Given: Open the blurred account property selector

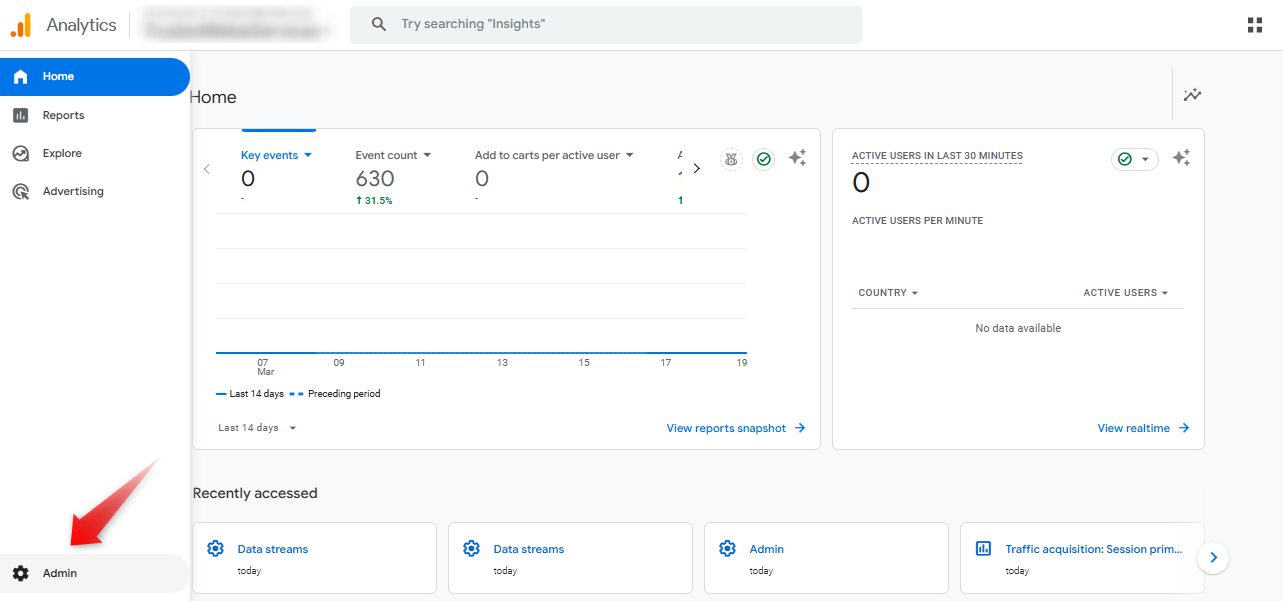Looking at the screenshot, I should click(x=236, y=25).
